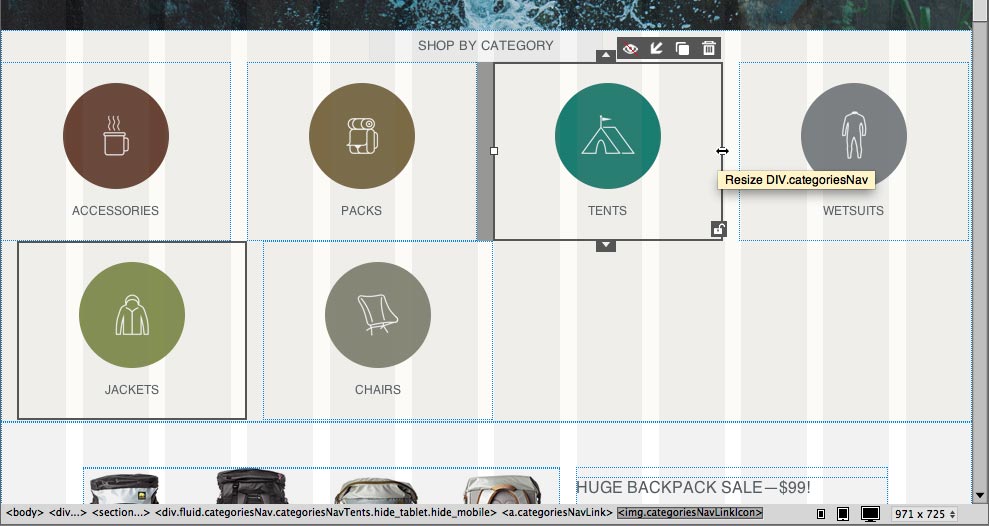Image resolution: width=989 pixels, height=526 pixels.
Task: Select the Accessories mug circle icon
Action: (x=116, y=136)
